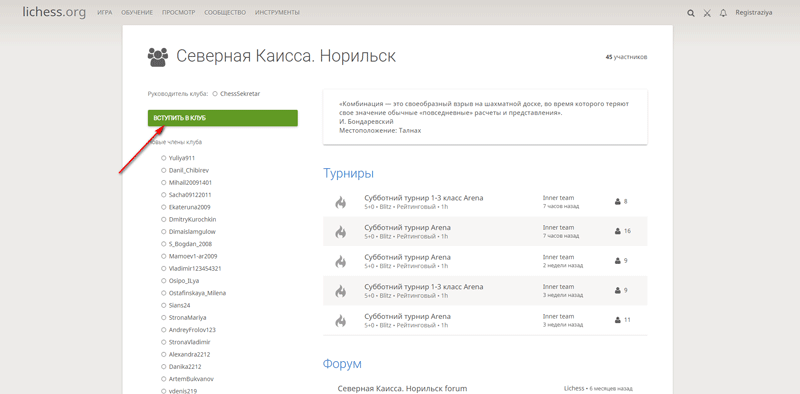Click flame icon of Субботний турнир 1-3 класс, 7 часов назад
This screenshot has height=394, width=800.
click(340, 202)
